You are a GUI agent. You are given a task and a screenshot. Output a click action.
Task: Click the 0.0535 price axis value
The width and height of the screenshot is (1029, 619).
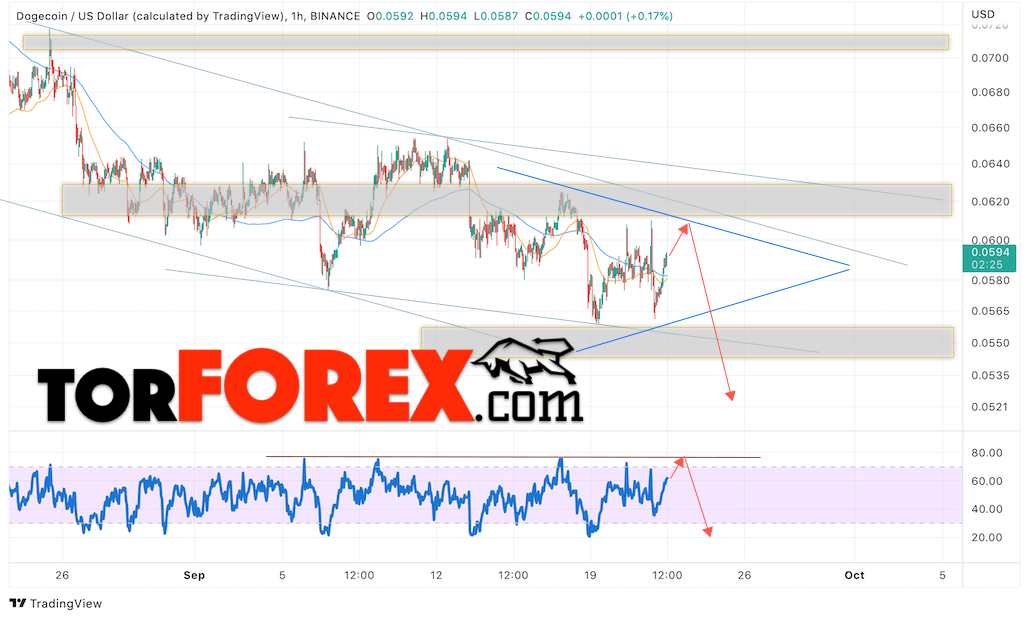pos(990,375)
